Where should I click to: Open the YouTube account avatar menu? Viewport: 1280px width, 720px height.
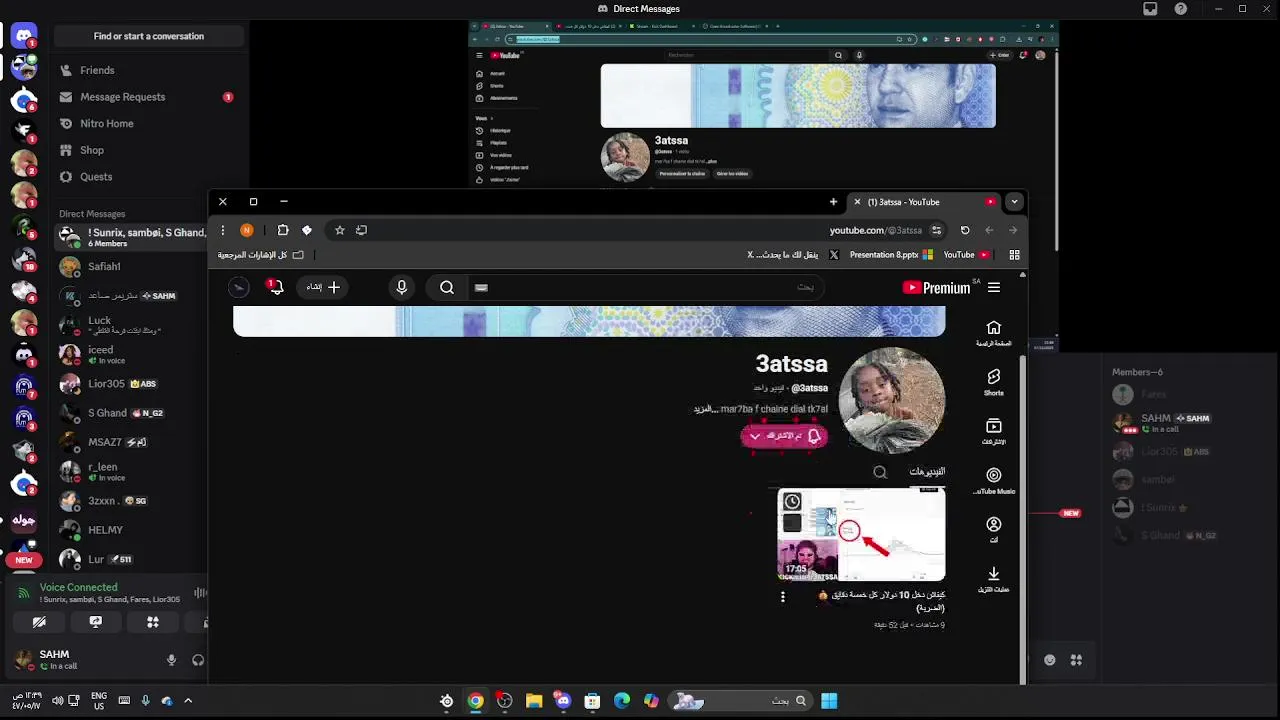coord(238,288)
